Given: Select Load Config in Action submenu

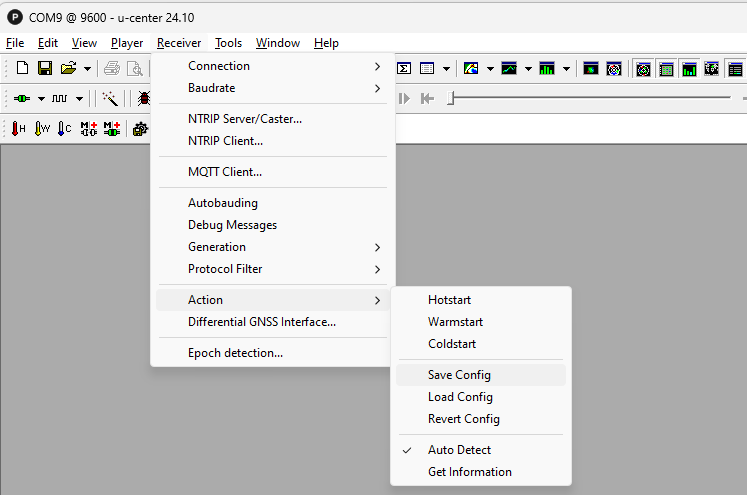Looking at the screenshot, I should 481,397.
